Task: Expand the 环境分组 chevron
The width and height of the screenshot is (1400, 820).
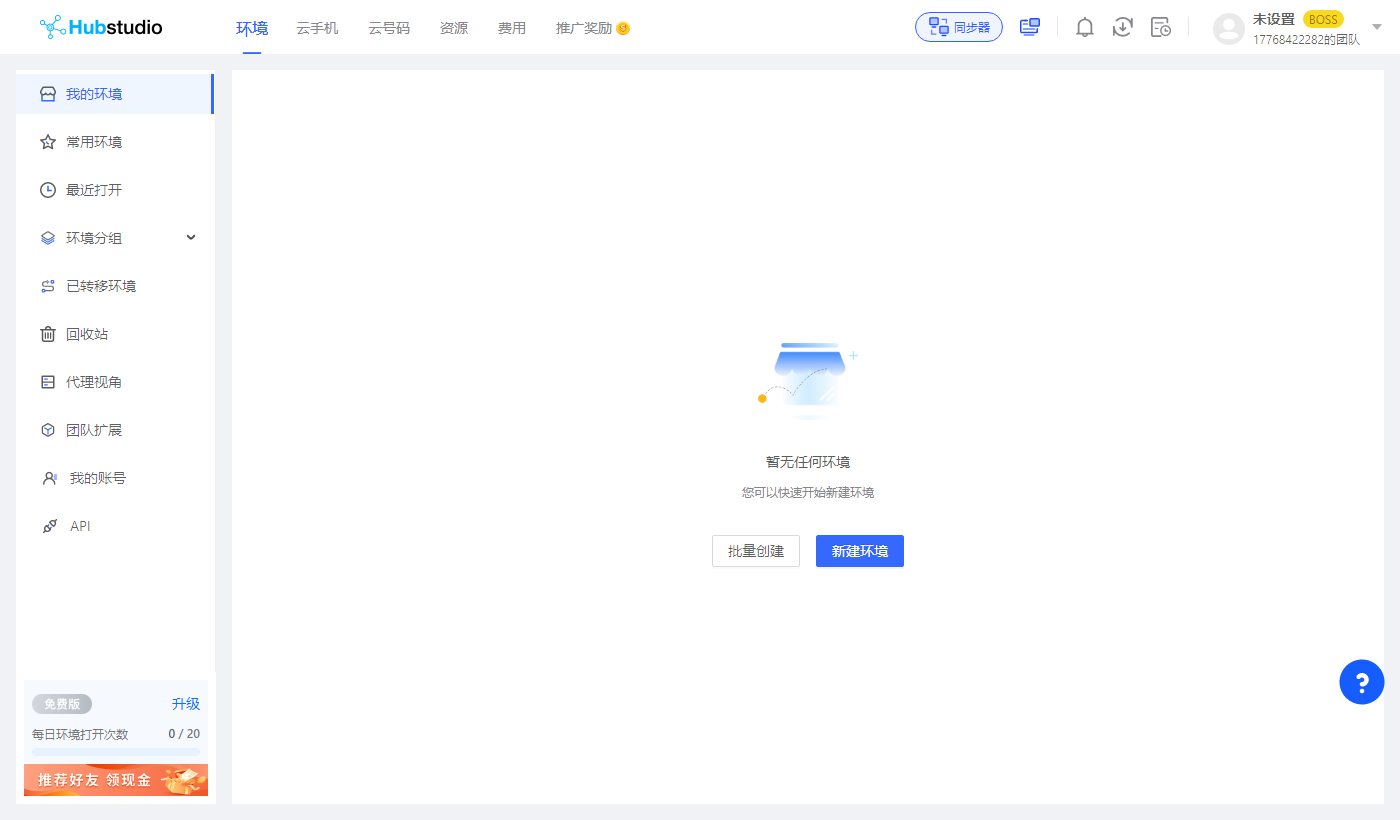Action: (191, 237)
